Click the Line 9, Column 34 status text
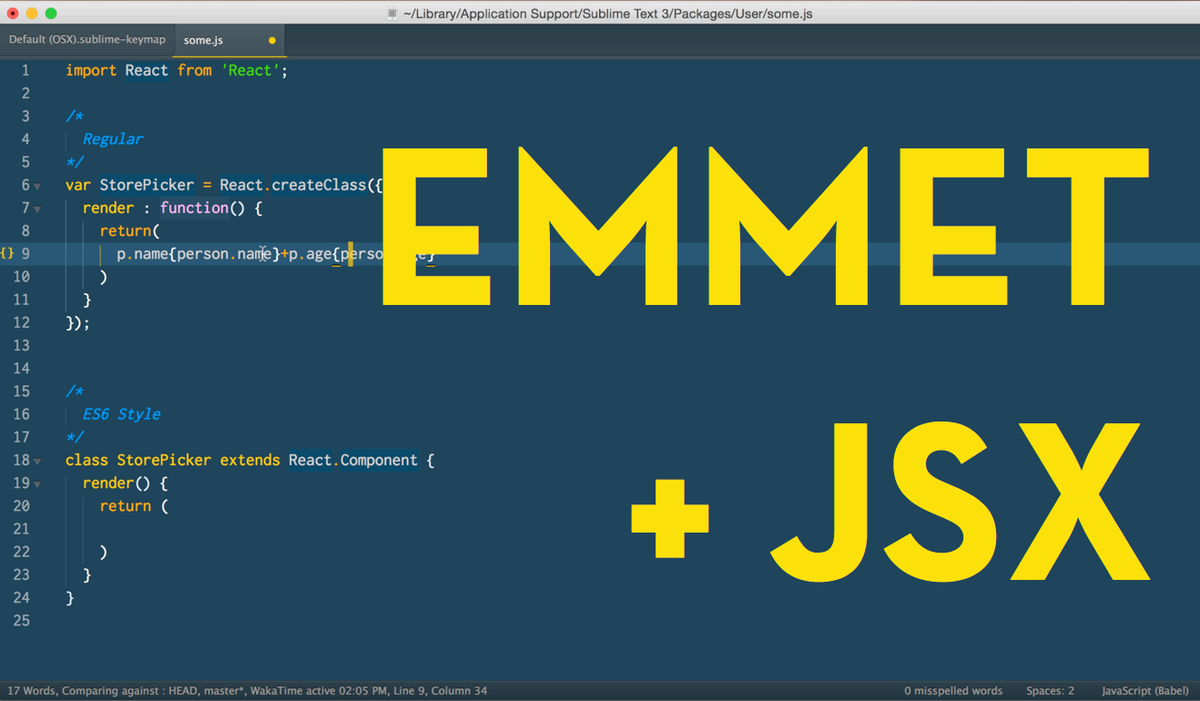1200x701 pixels. click(x=439, y=691)
